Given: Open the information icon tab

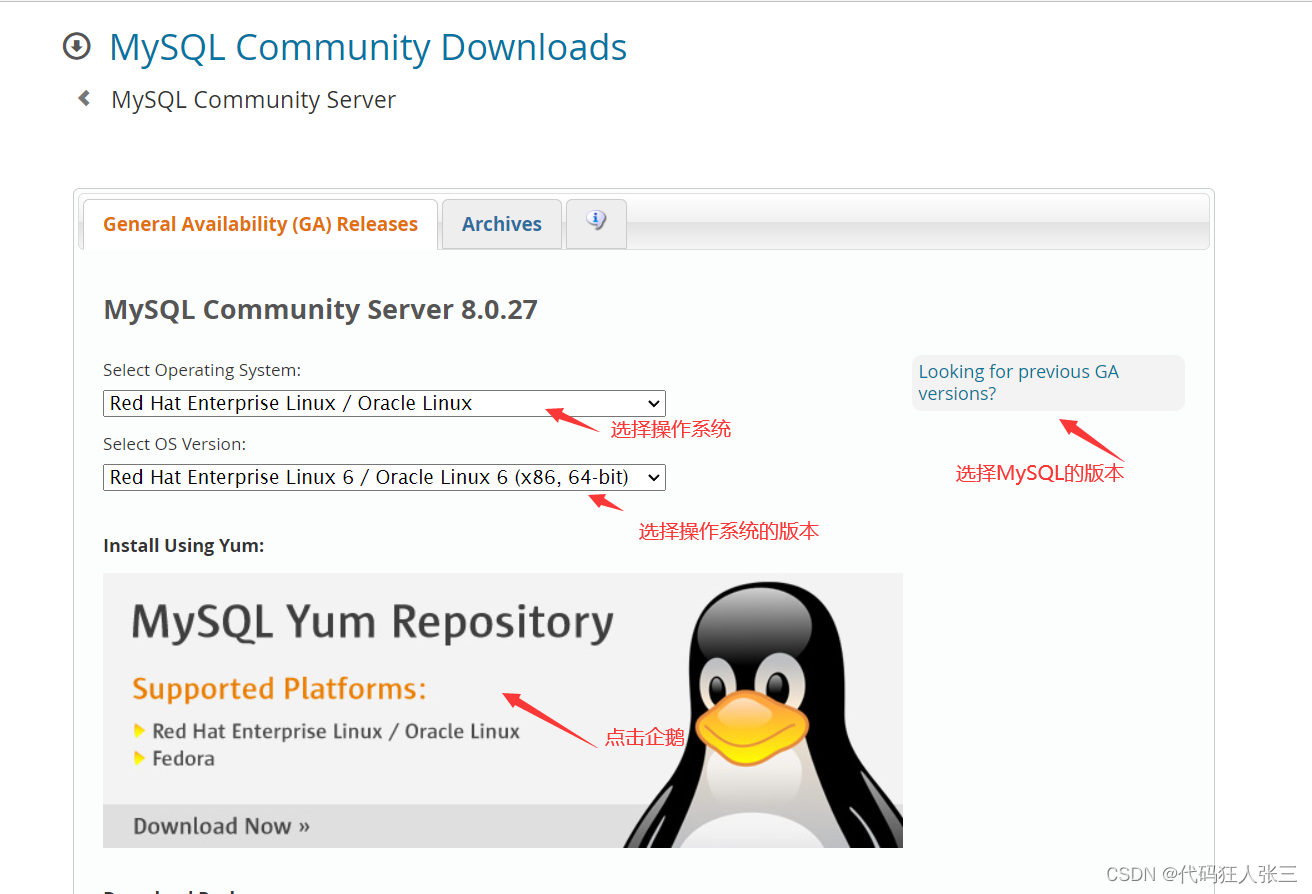Looking at the screenshot, I should (x=596, y=223).
